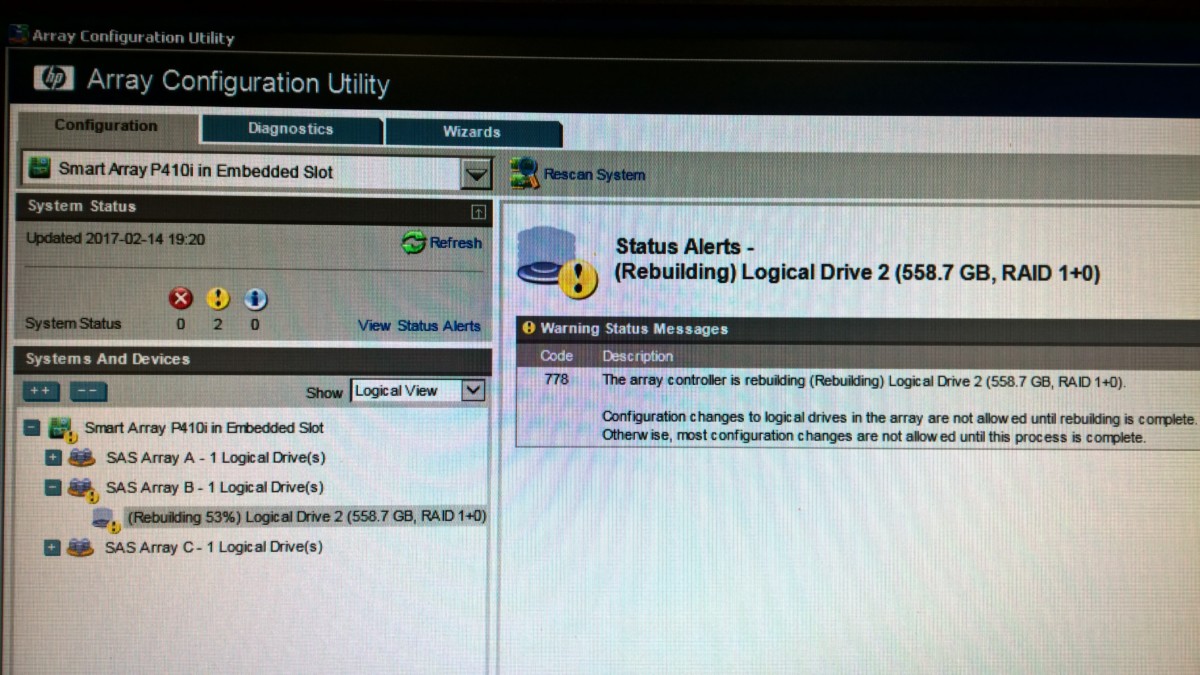Open the Show Logical View dropdown
This screenshot has height=675, width=1200.
click(x=474, y=391)
